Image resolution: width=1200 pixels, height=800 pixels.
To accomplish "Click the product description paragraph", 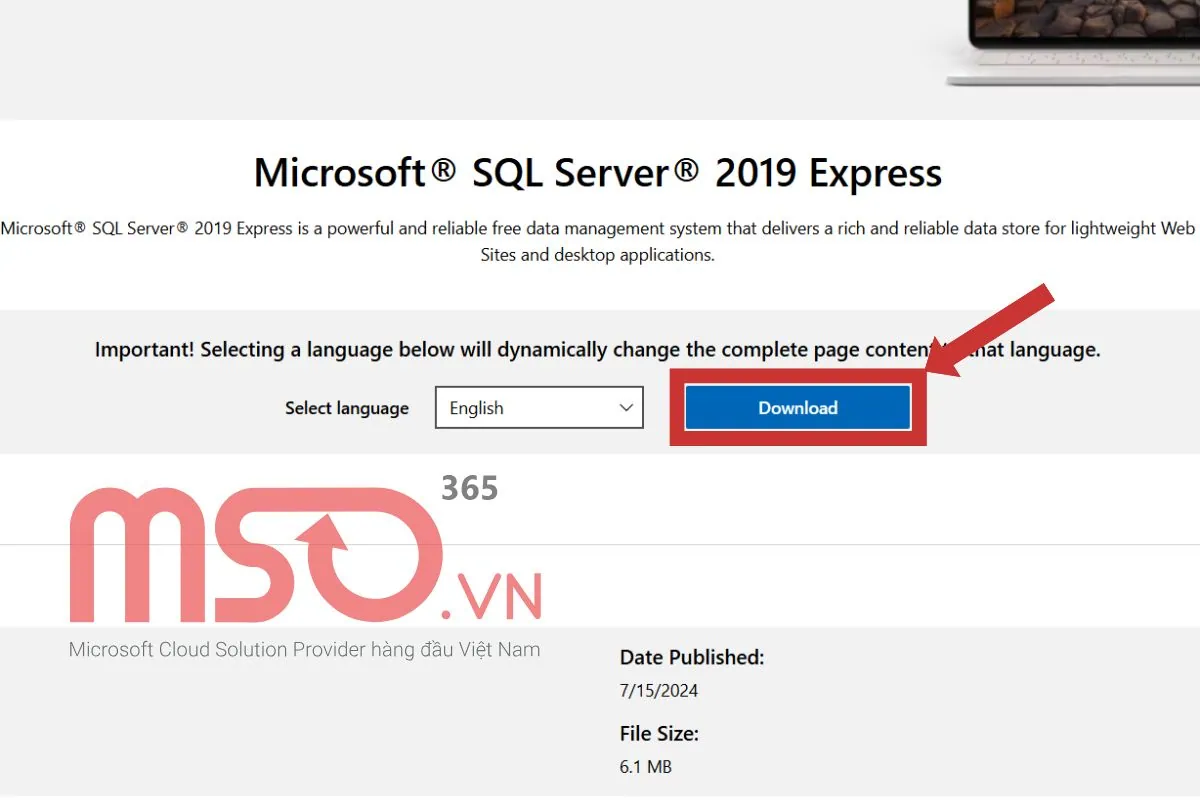I will (x=598, y=240).
